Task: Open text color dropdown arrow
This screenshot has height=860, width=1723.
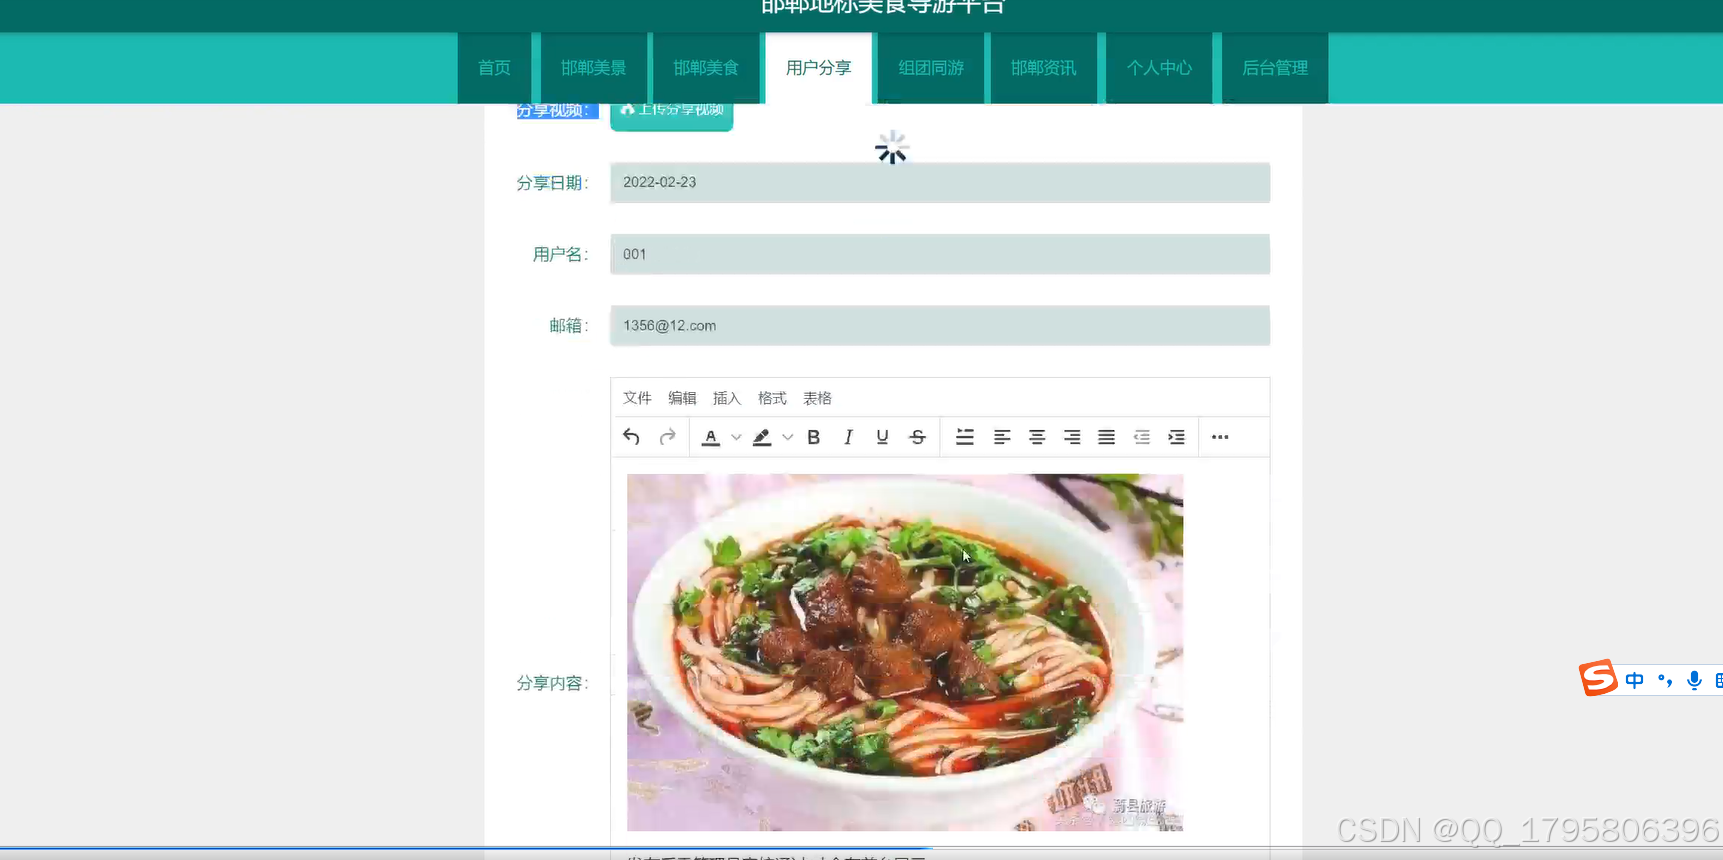Action: (736, 437)
